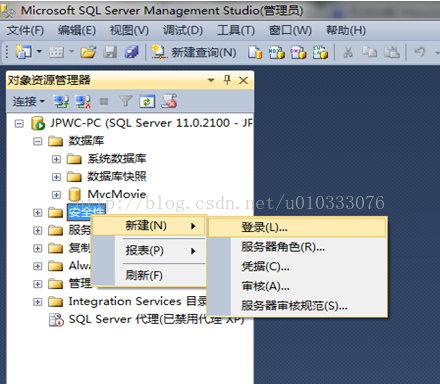The image size is (440, 384).
Task: Open Object Explorer window position dropdown arrow
Action: (x=211, y=80)
